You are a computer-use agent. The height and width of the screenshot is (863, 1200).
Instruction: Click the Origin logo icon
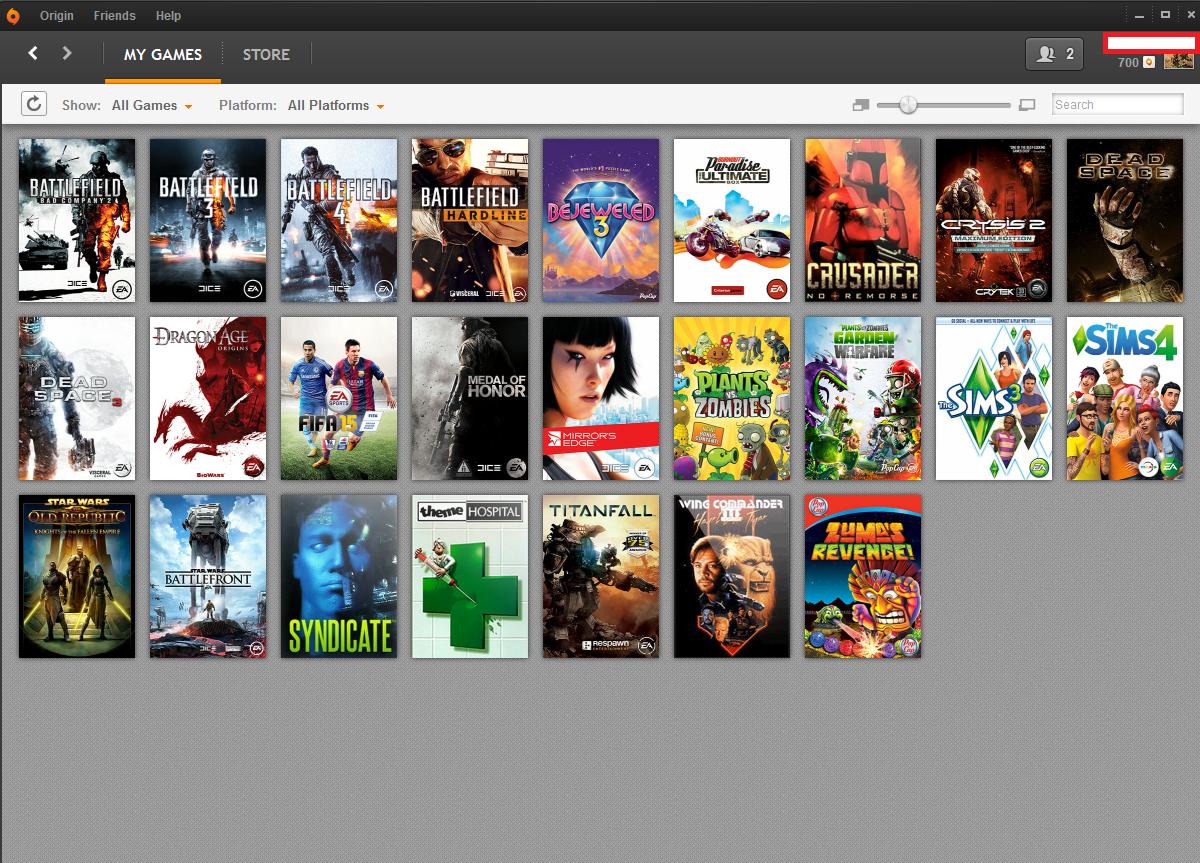pyautogui.click(x=13, y=15)
